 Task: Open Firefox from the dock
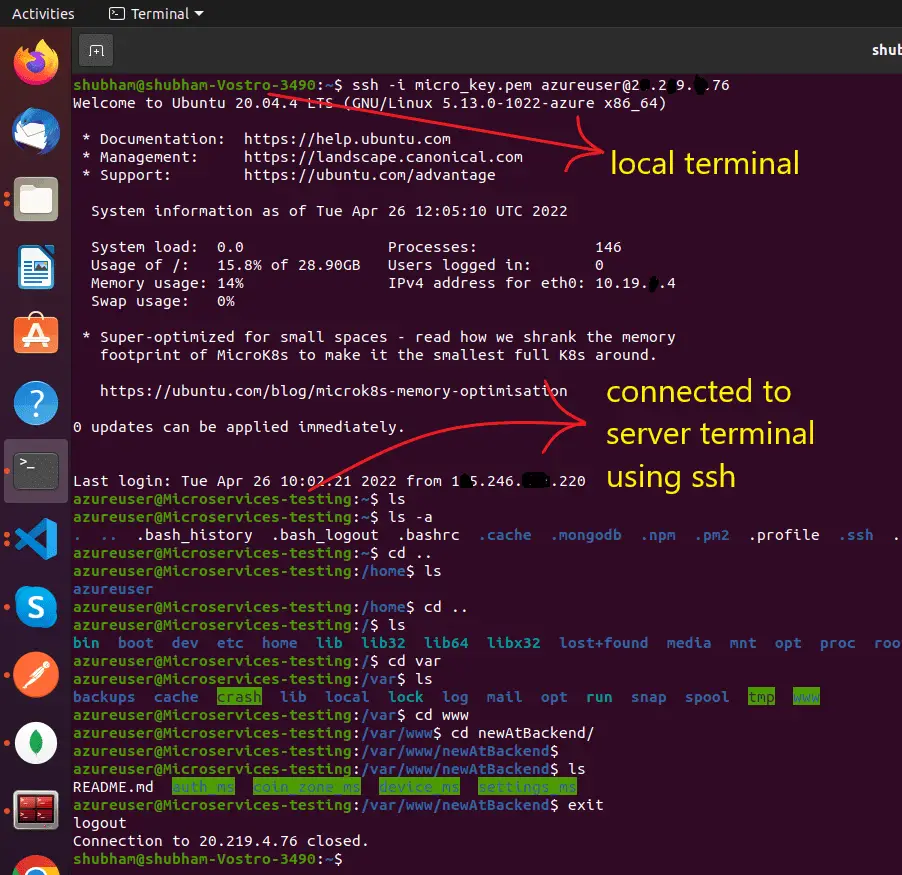pyautogui.click(x=36, y=63)
